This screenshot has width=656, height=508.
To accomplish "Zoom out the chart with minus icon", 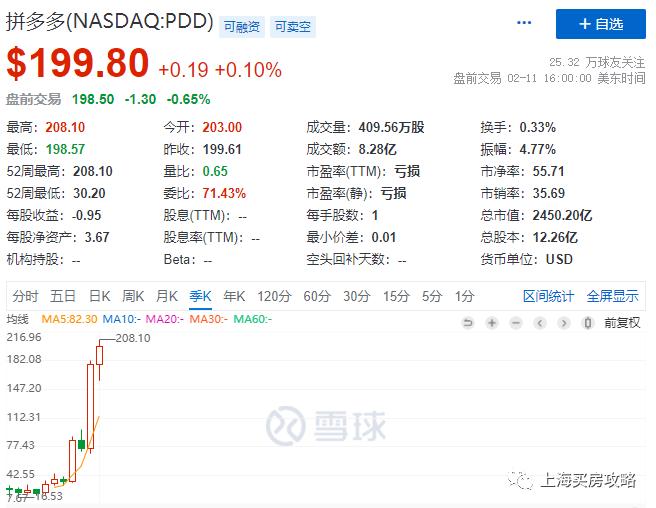I will tap(515, 323).
